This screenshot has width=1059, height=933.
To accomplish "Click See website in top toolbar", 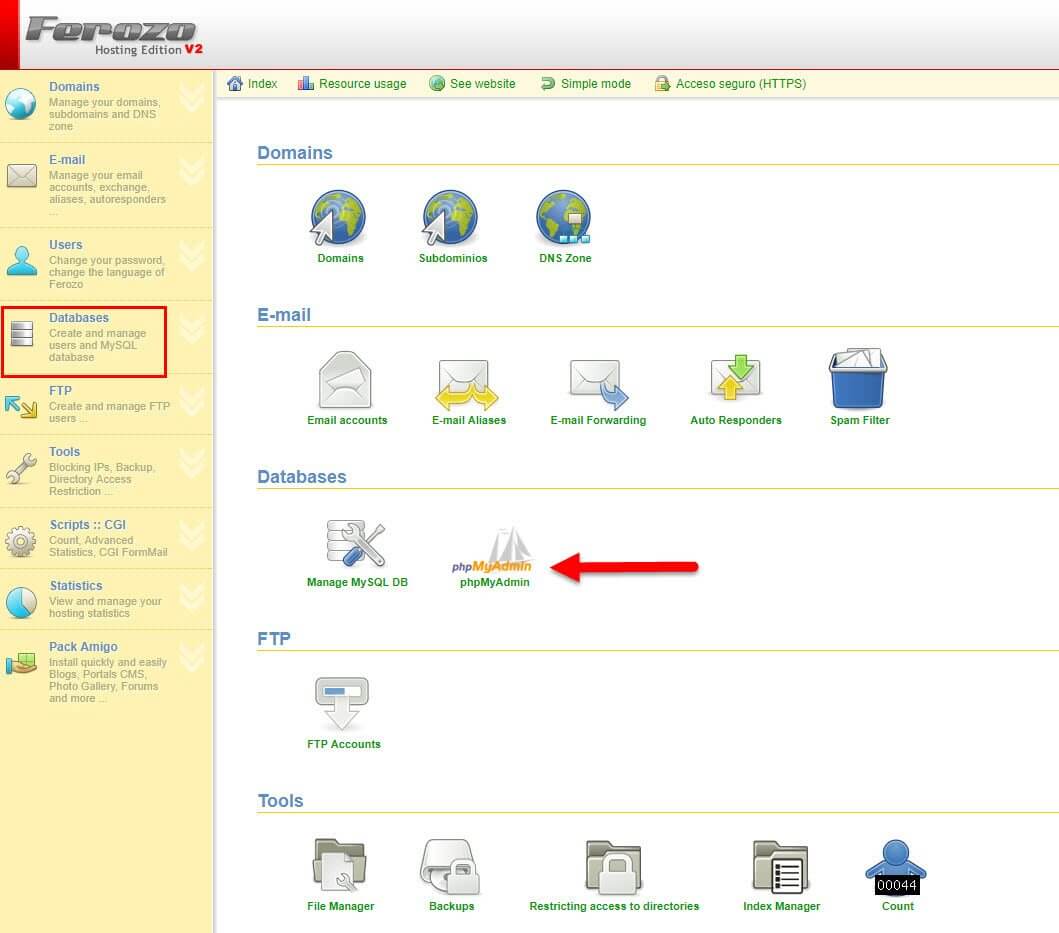I will pos(472,84).
